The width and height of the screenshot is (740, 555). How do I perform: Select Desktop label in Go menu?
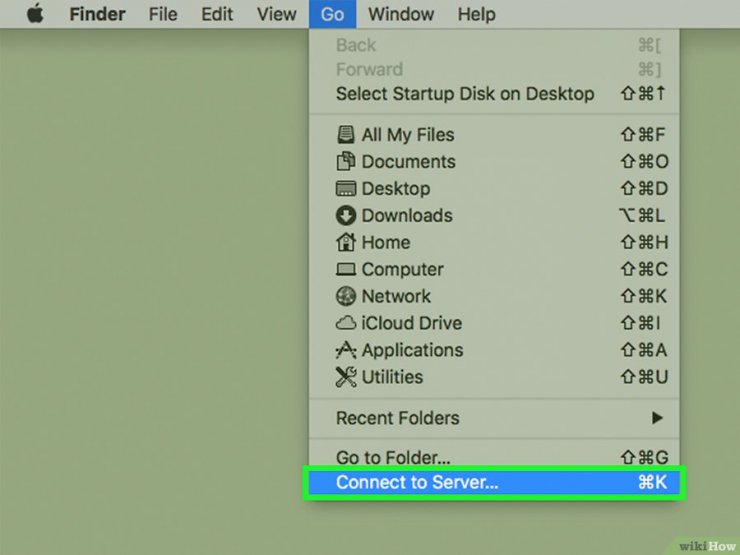(395, 189)
